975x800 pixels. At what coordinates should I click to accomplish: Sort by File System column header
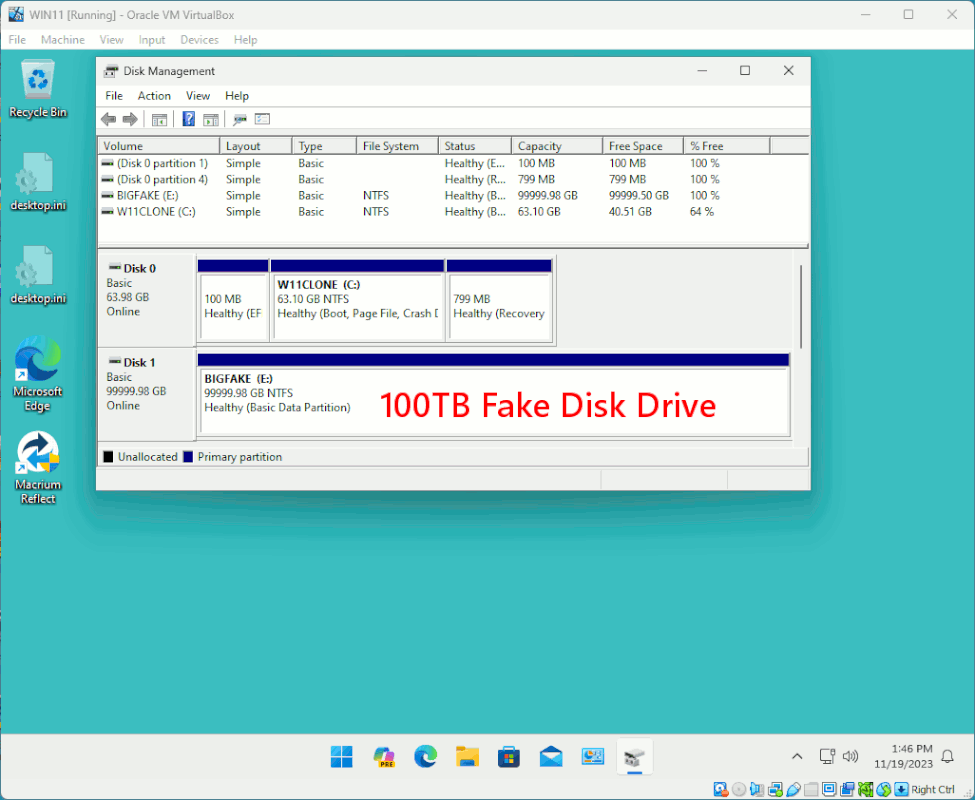click(398, 146)
